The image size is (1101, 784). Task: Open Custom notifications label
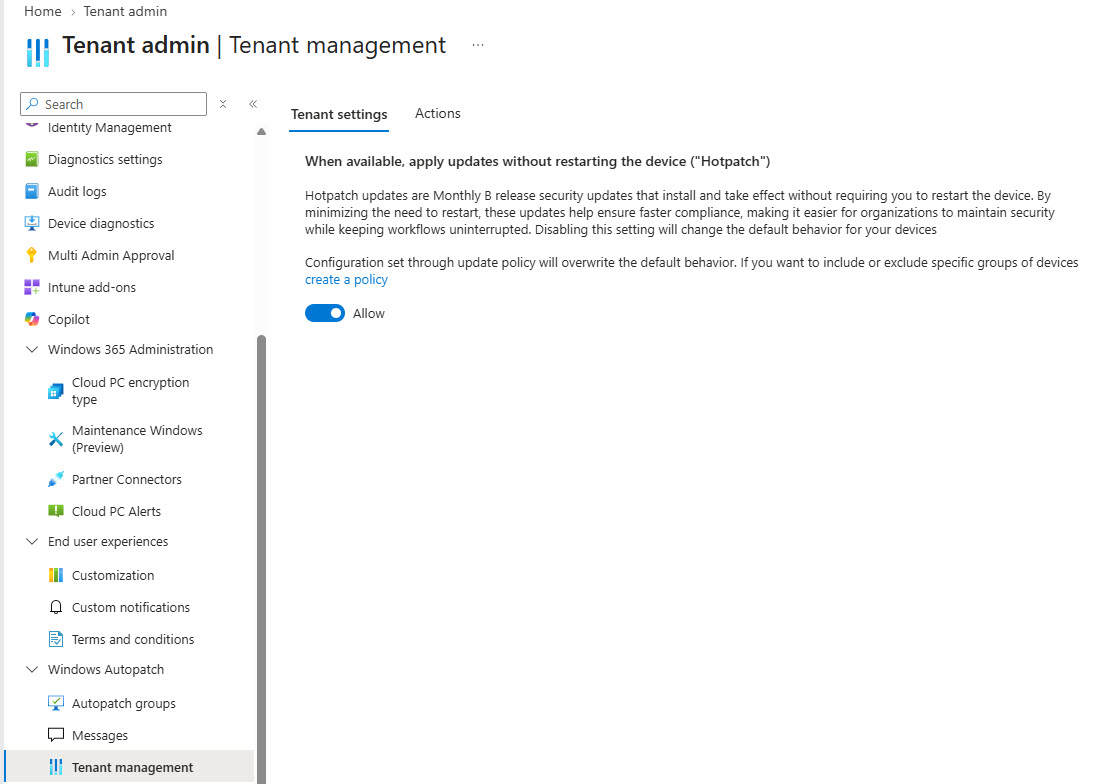coord(131,607)
